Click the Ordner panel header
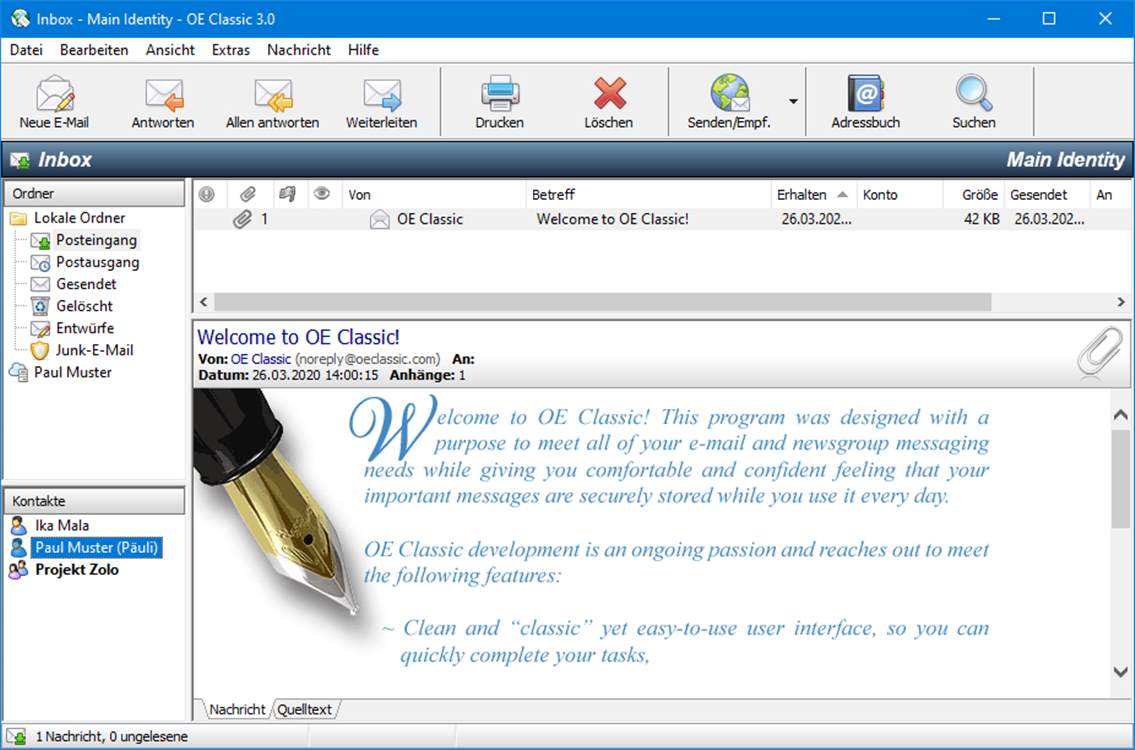Viewport: 1135px width, 750px height. coord(94,193)
